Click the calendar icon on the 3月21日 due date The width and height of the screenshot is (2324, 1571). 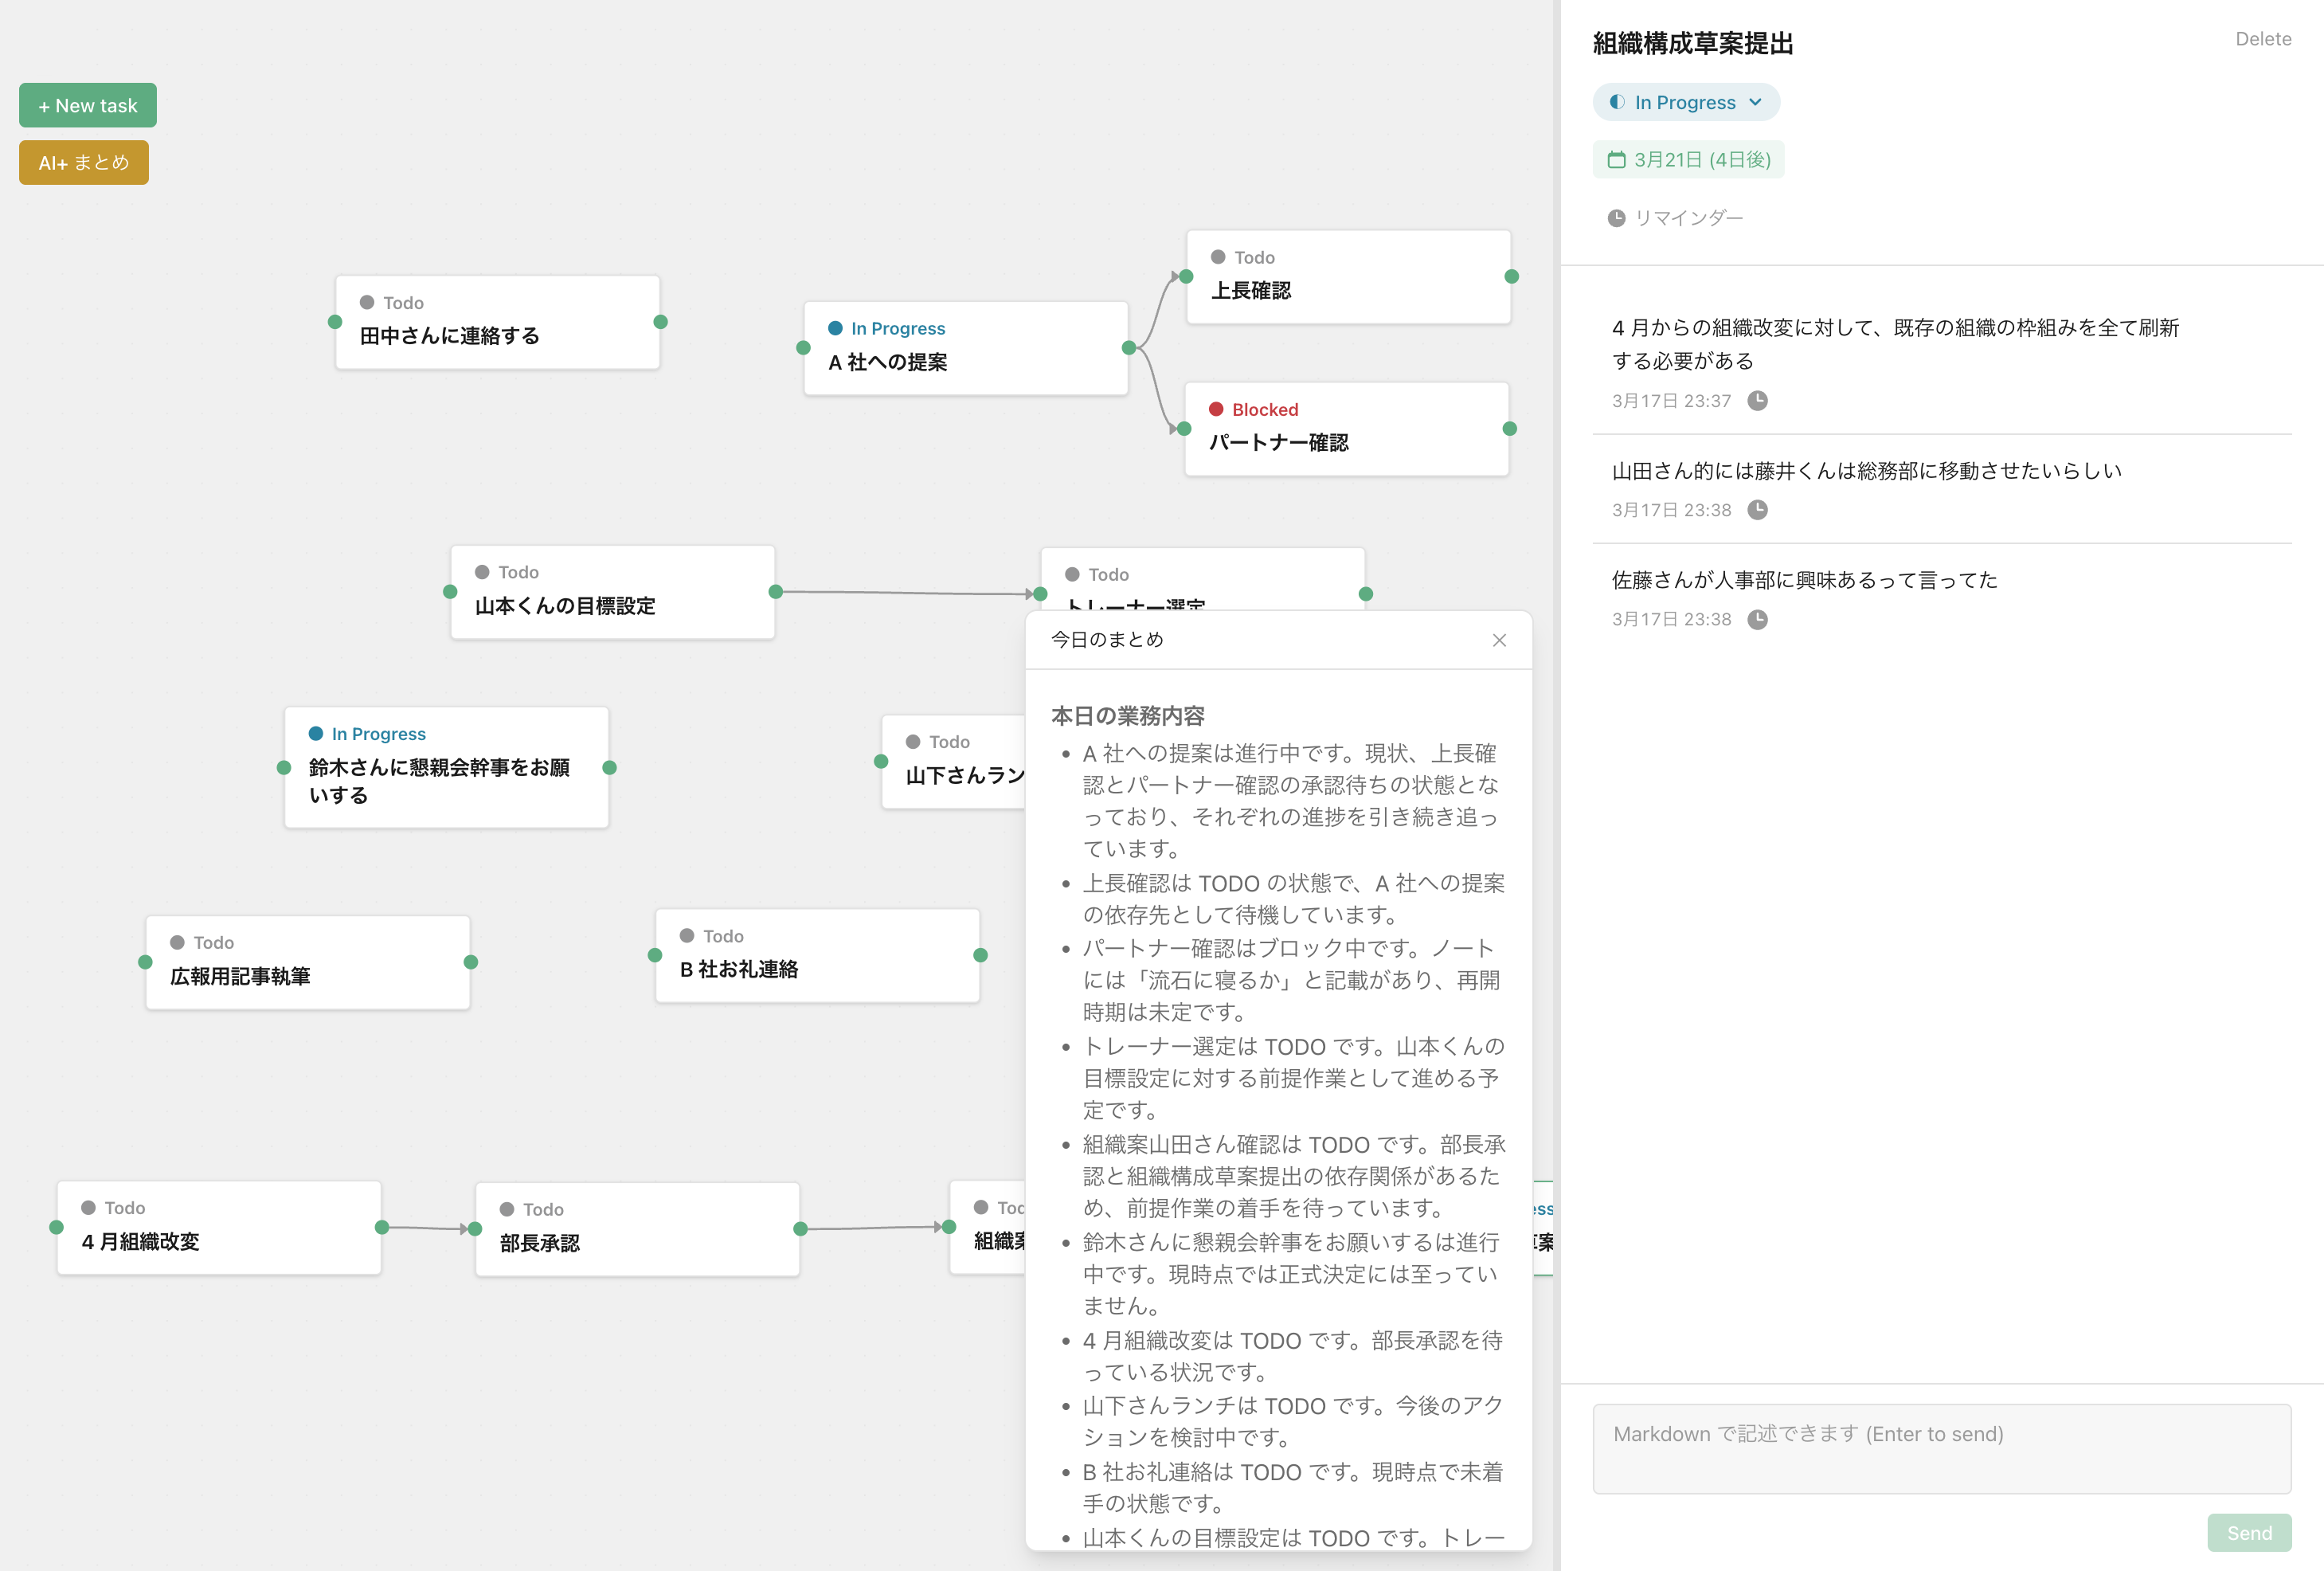click(1618, 159)
